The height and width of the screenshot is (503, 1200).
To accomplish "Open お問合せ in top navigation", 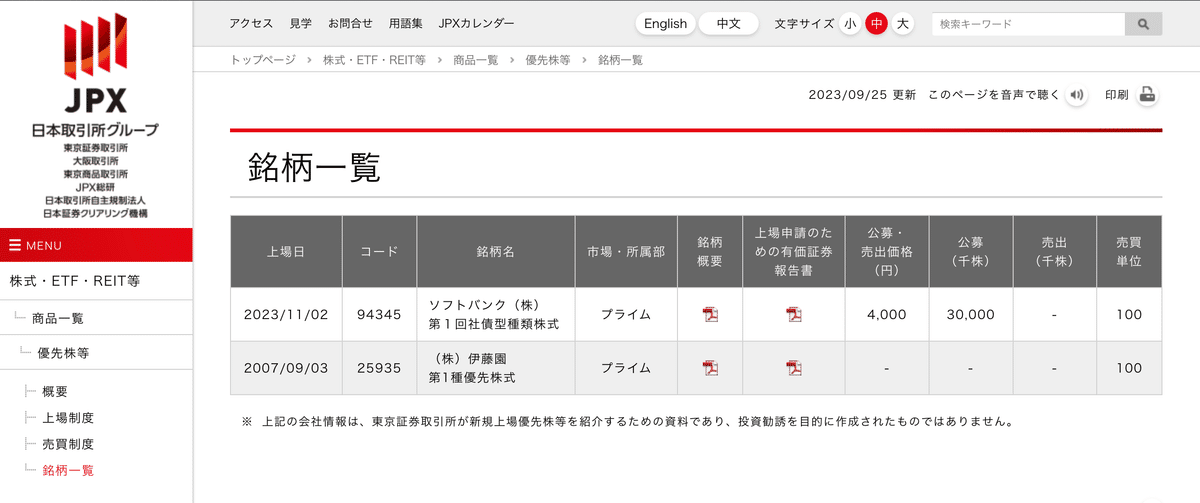I will 351,24.
